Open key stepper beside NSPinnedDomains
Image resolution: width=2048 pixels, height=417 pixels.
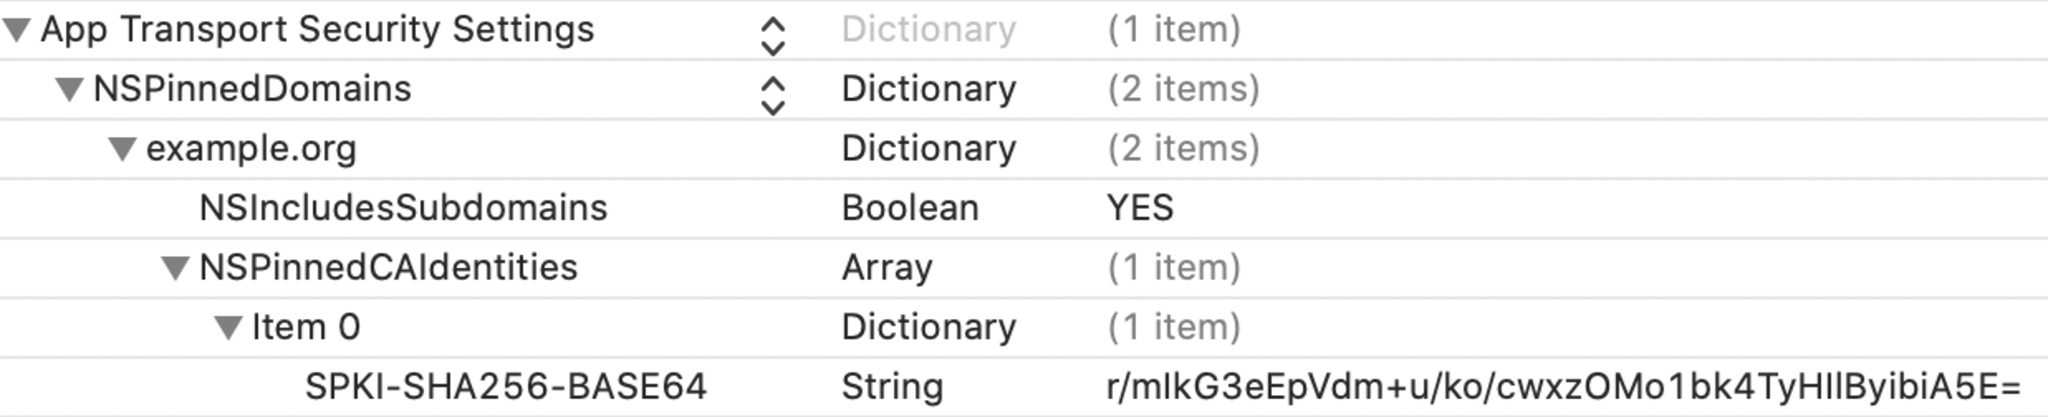(773, 96)
